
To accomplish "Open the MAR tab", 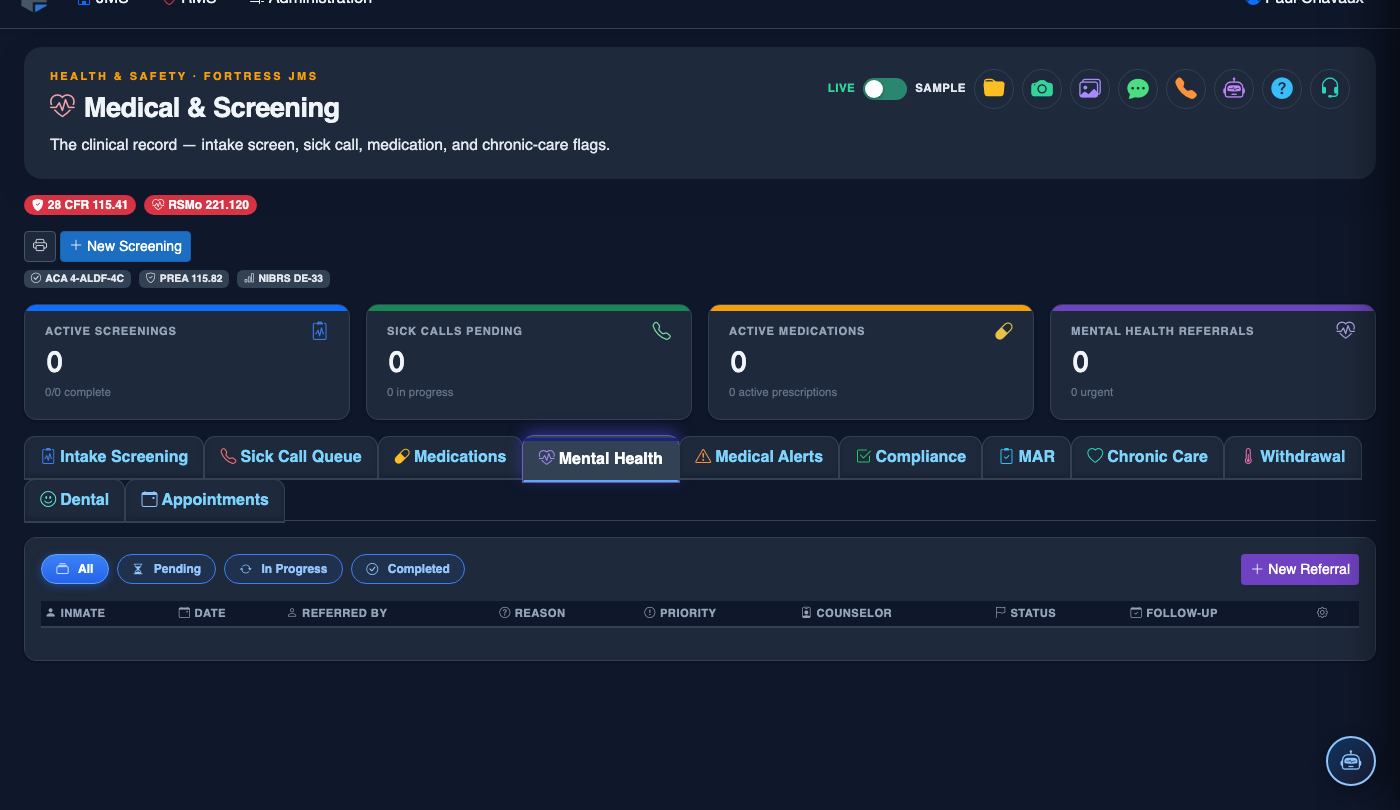I will (1027, 457).
